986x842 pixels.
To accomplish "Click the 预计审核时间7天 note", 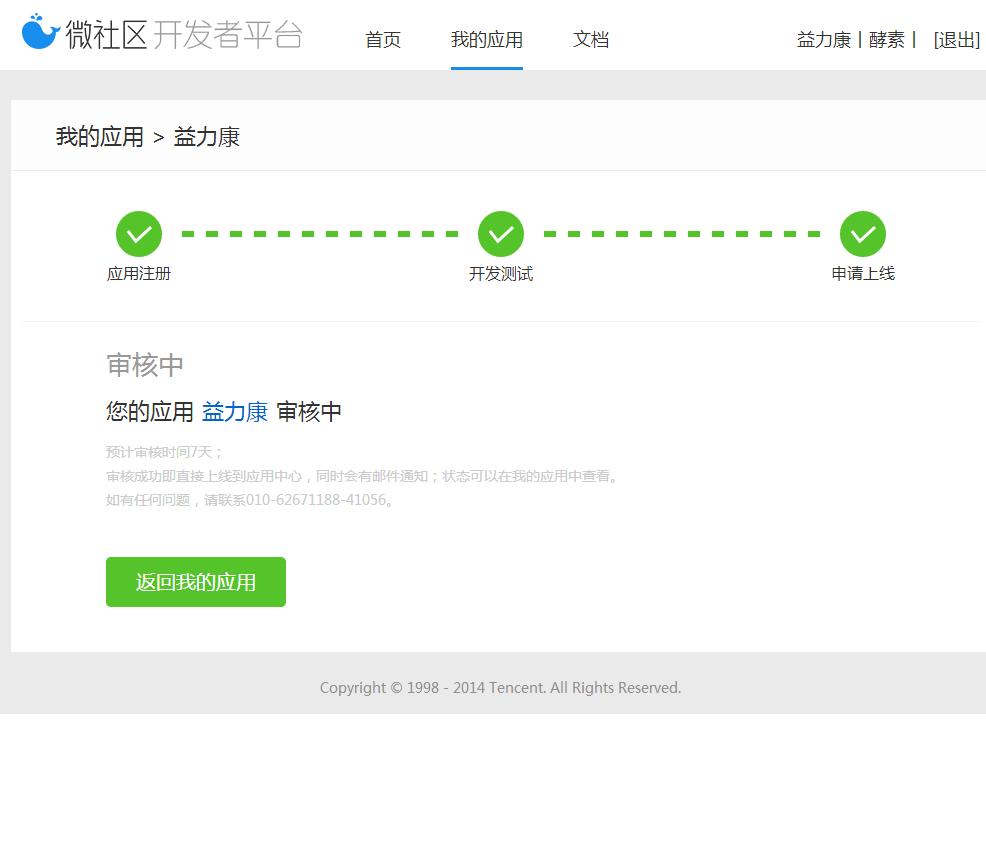I will pos(164,452).
